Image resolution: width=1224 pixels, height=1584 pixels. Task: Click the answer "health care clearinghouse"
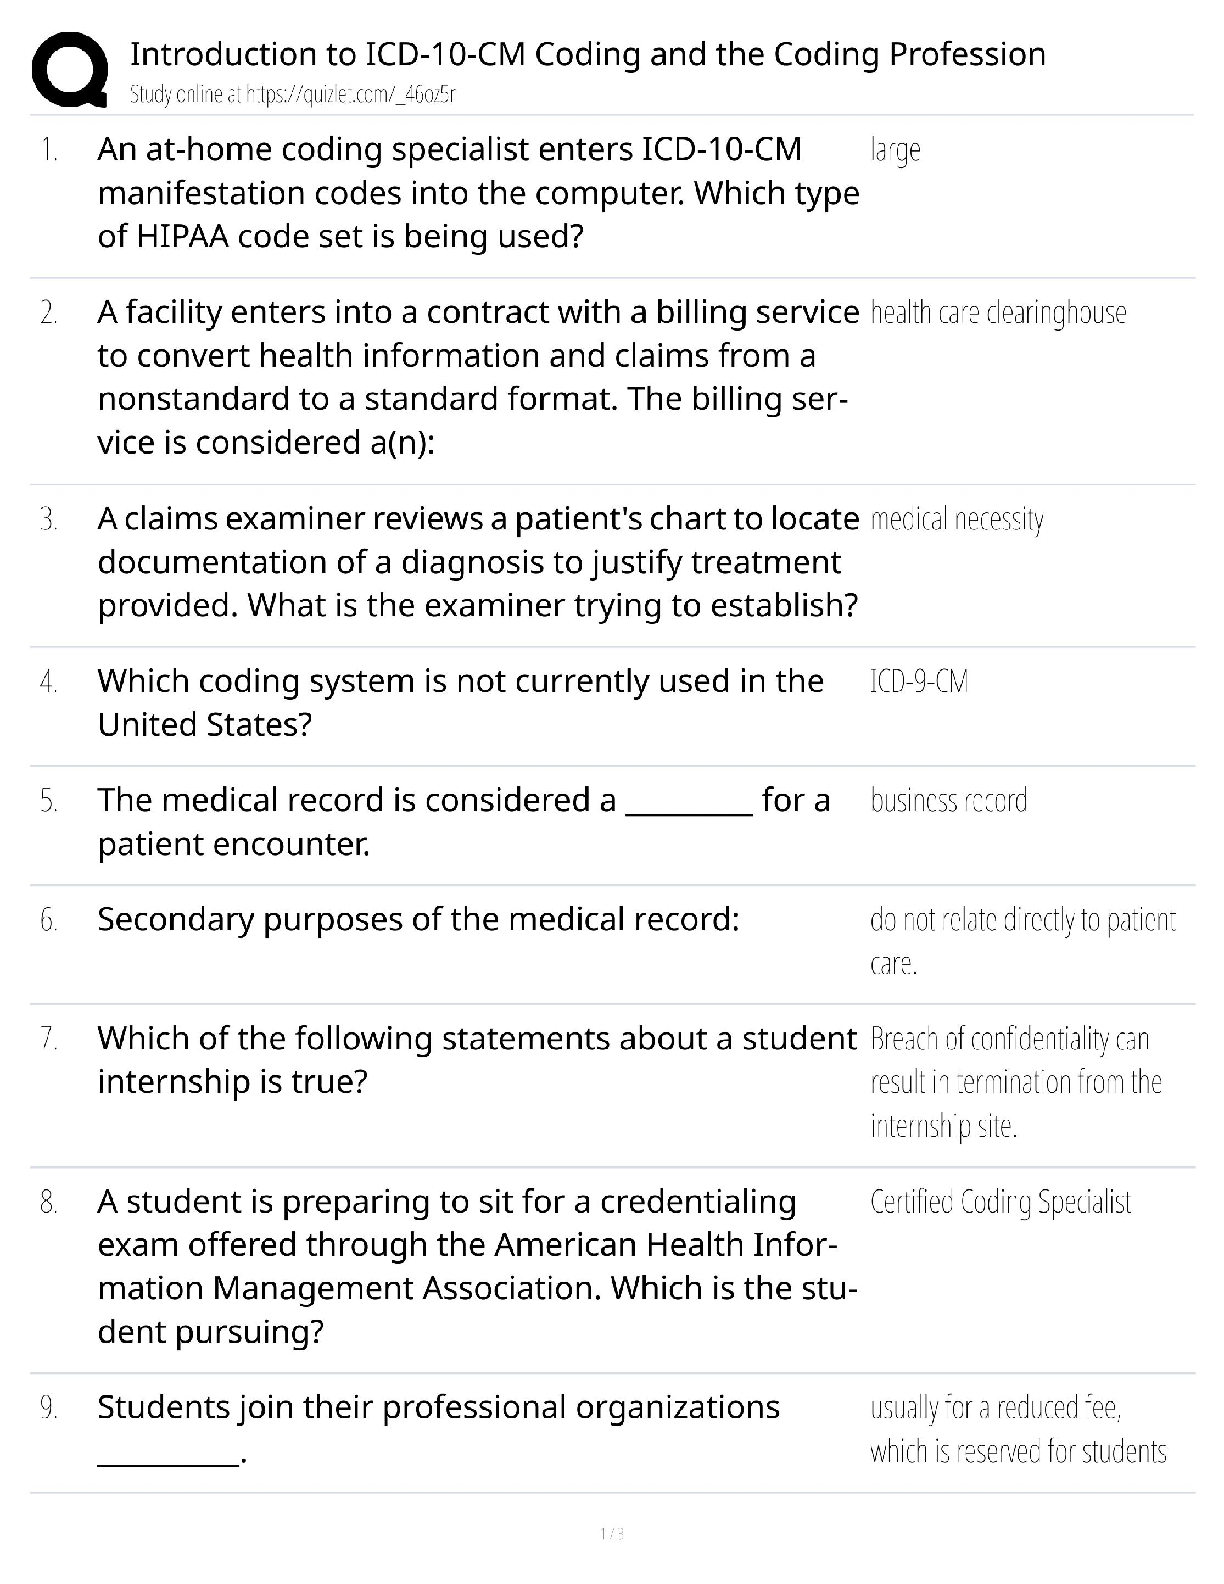coord(998,314)
